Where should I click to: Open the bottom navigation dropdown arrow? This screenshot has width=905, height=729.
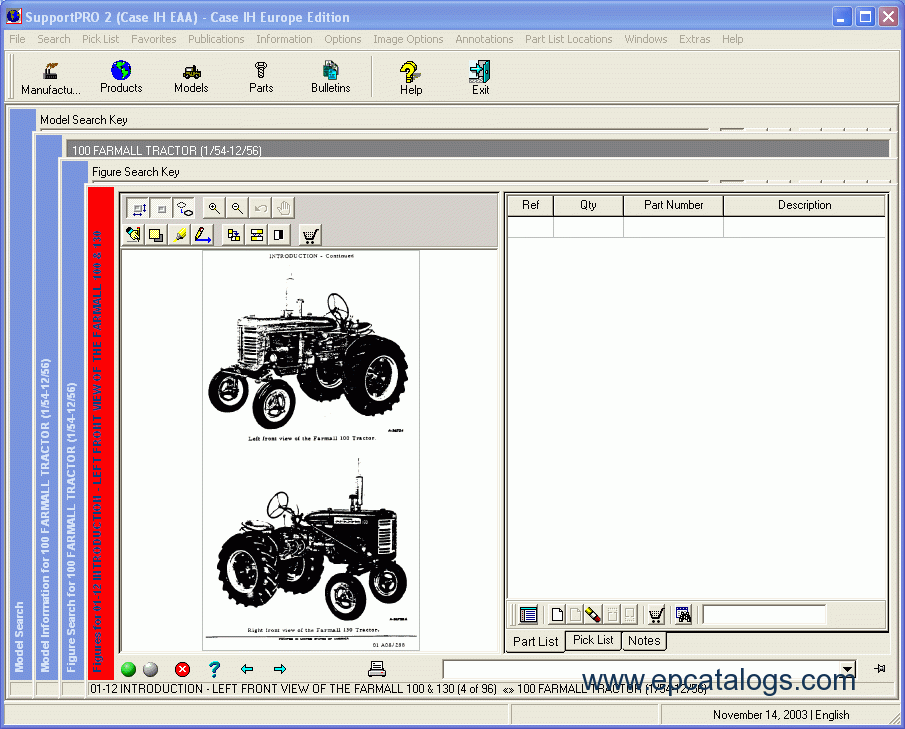click(x=847, y=670)
